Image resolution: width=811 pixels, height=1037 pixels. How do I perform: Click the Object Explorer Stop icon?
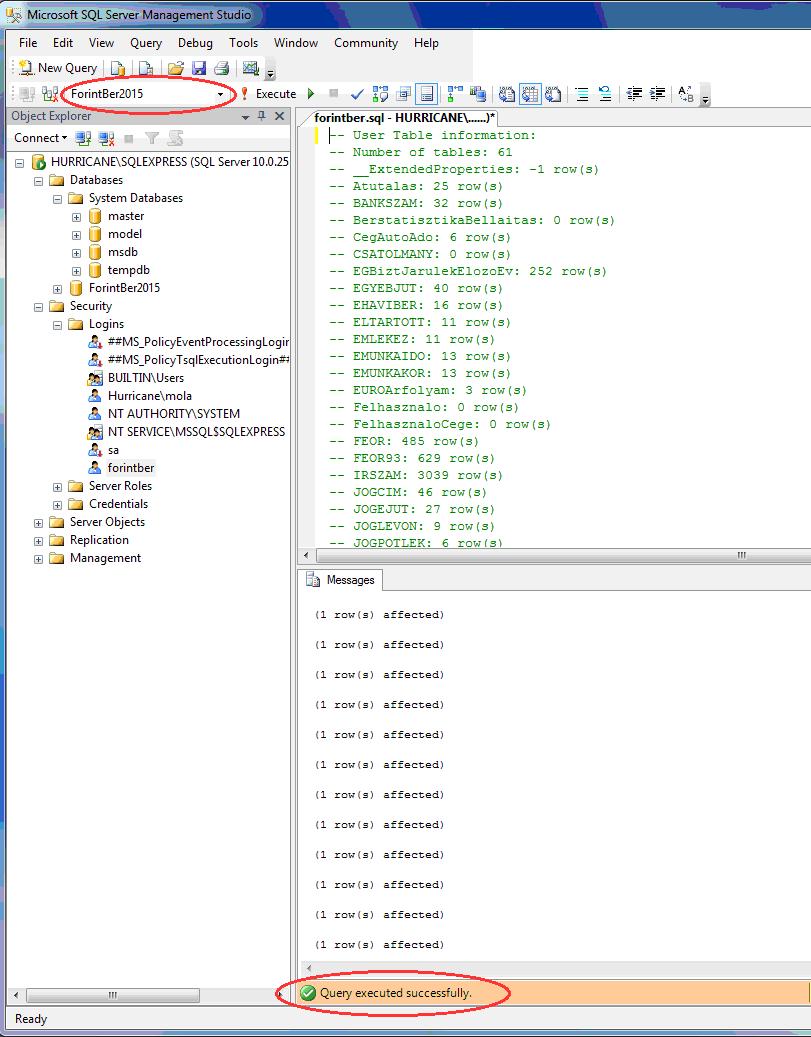129,138
